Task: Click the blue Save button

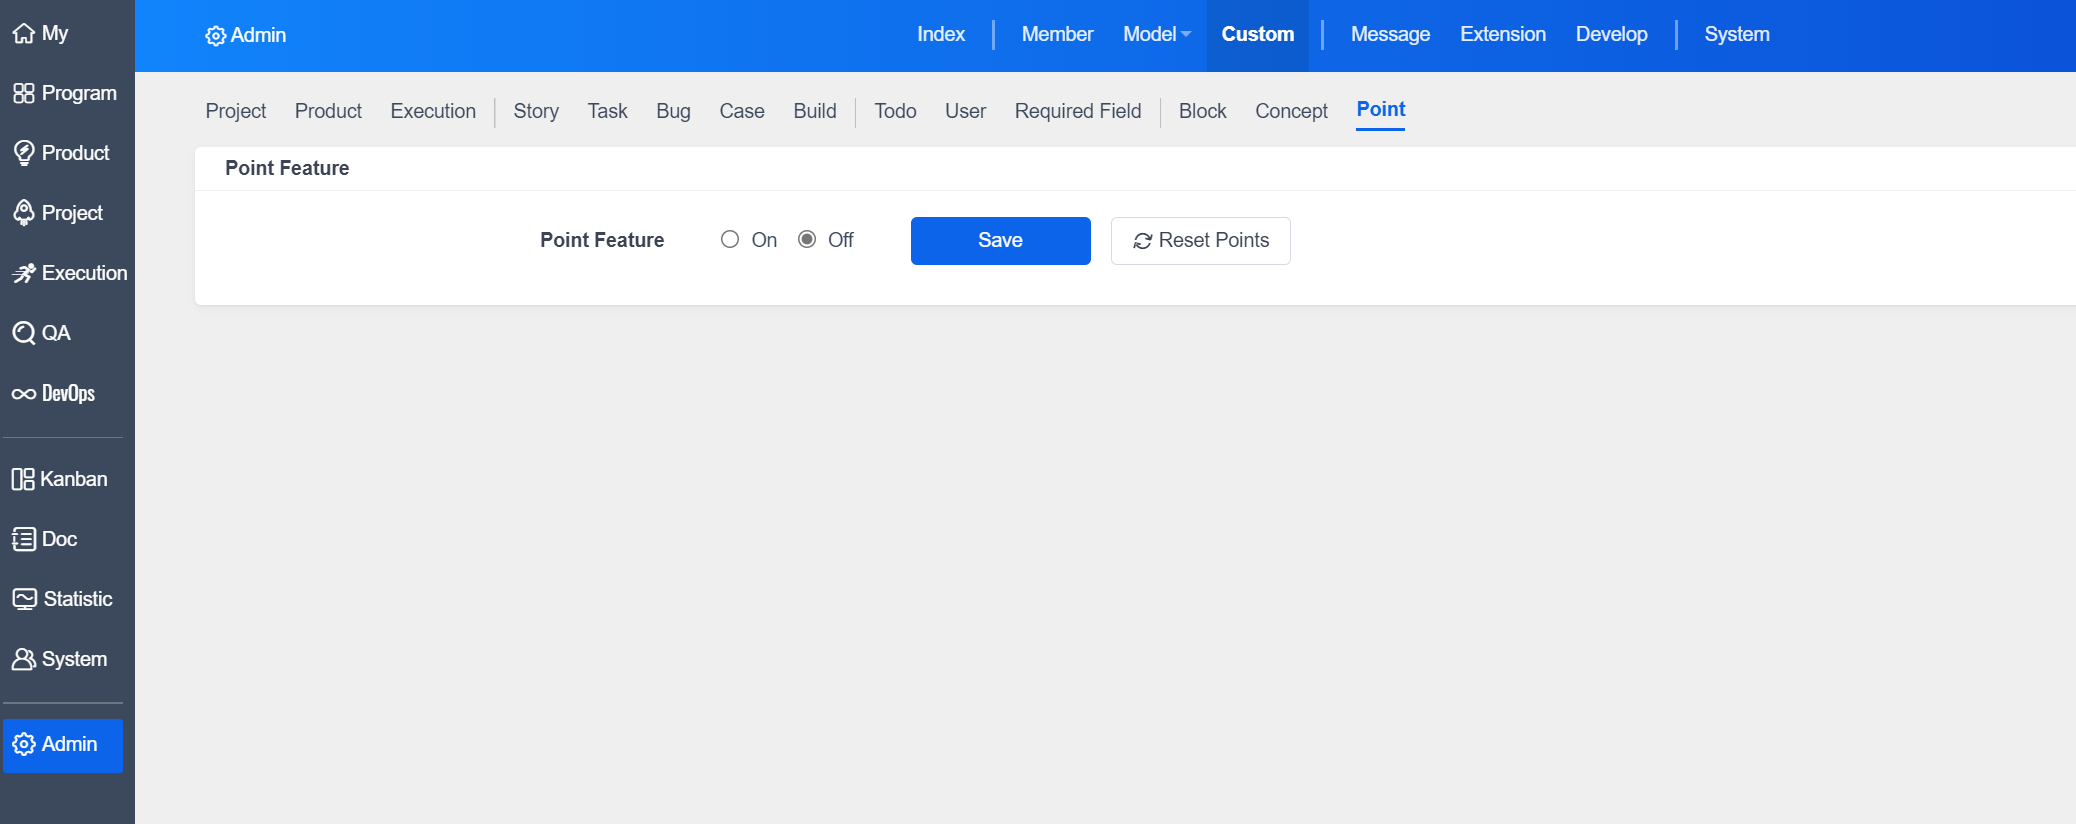Action: tap(1000, 241)
